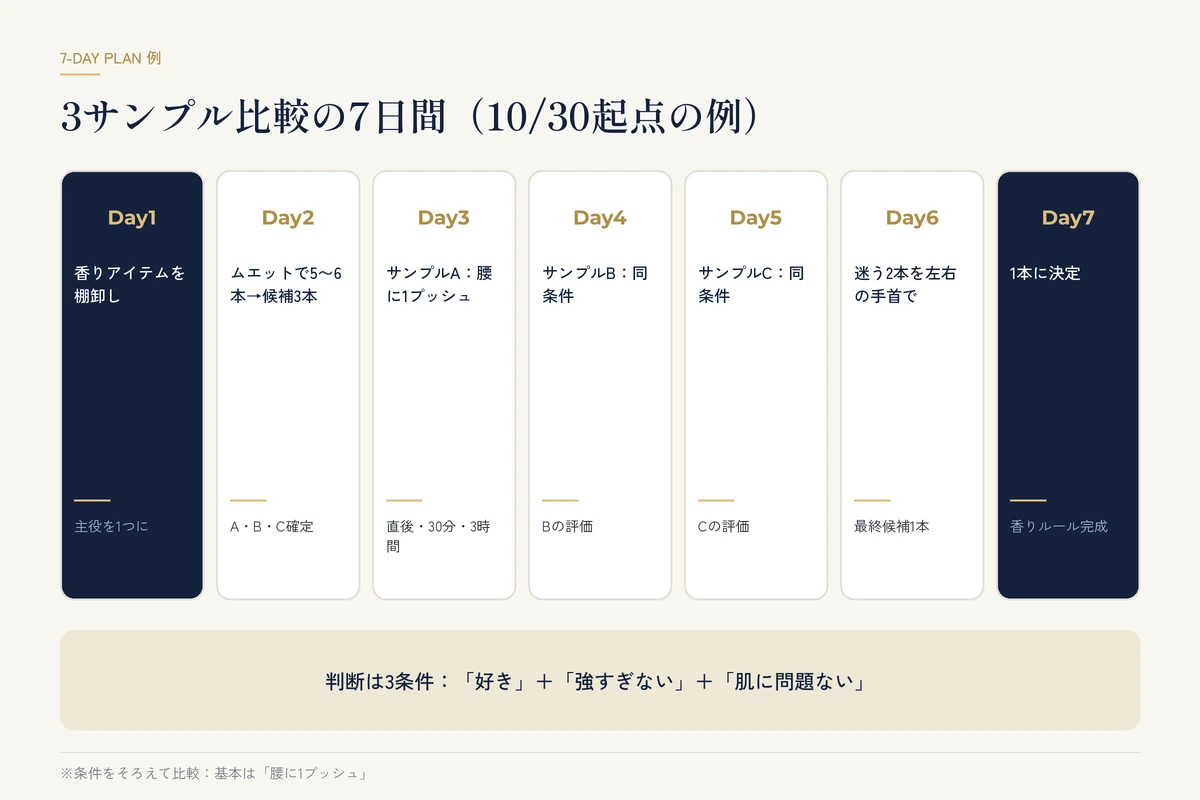Click the footer "直後・30分・3時間"
Screen dimensions: 1200x800
438,536
